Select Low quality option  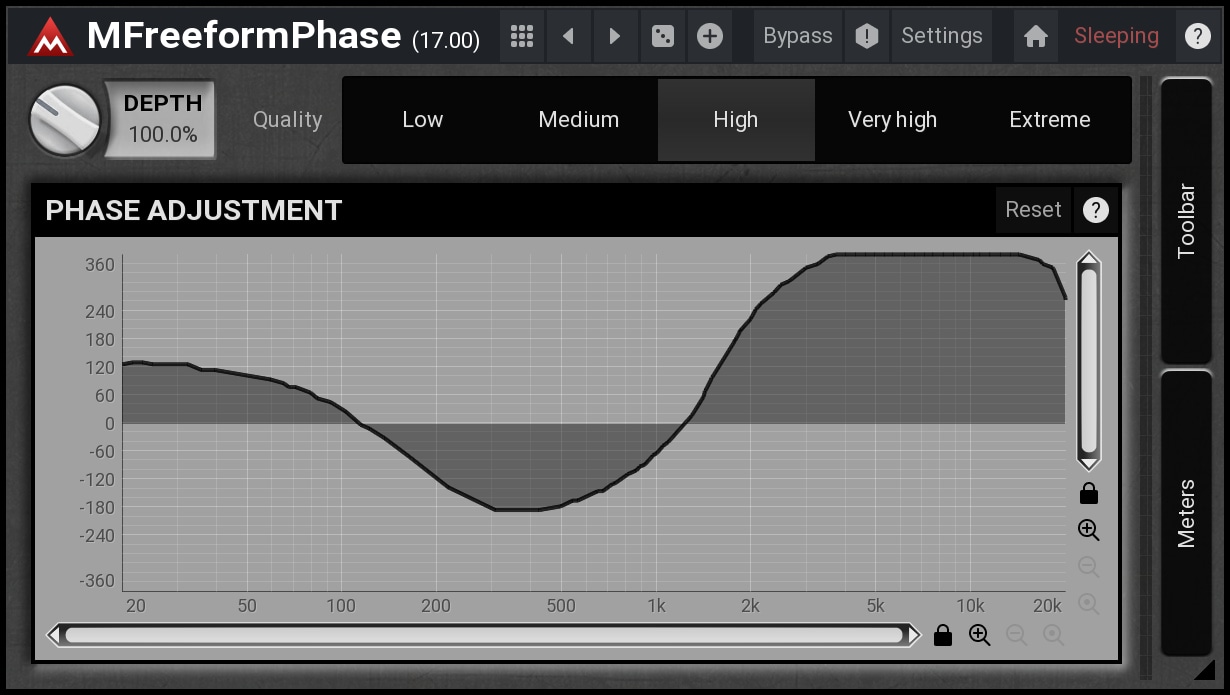[x=422, y=120]
